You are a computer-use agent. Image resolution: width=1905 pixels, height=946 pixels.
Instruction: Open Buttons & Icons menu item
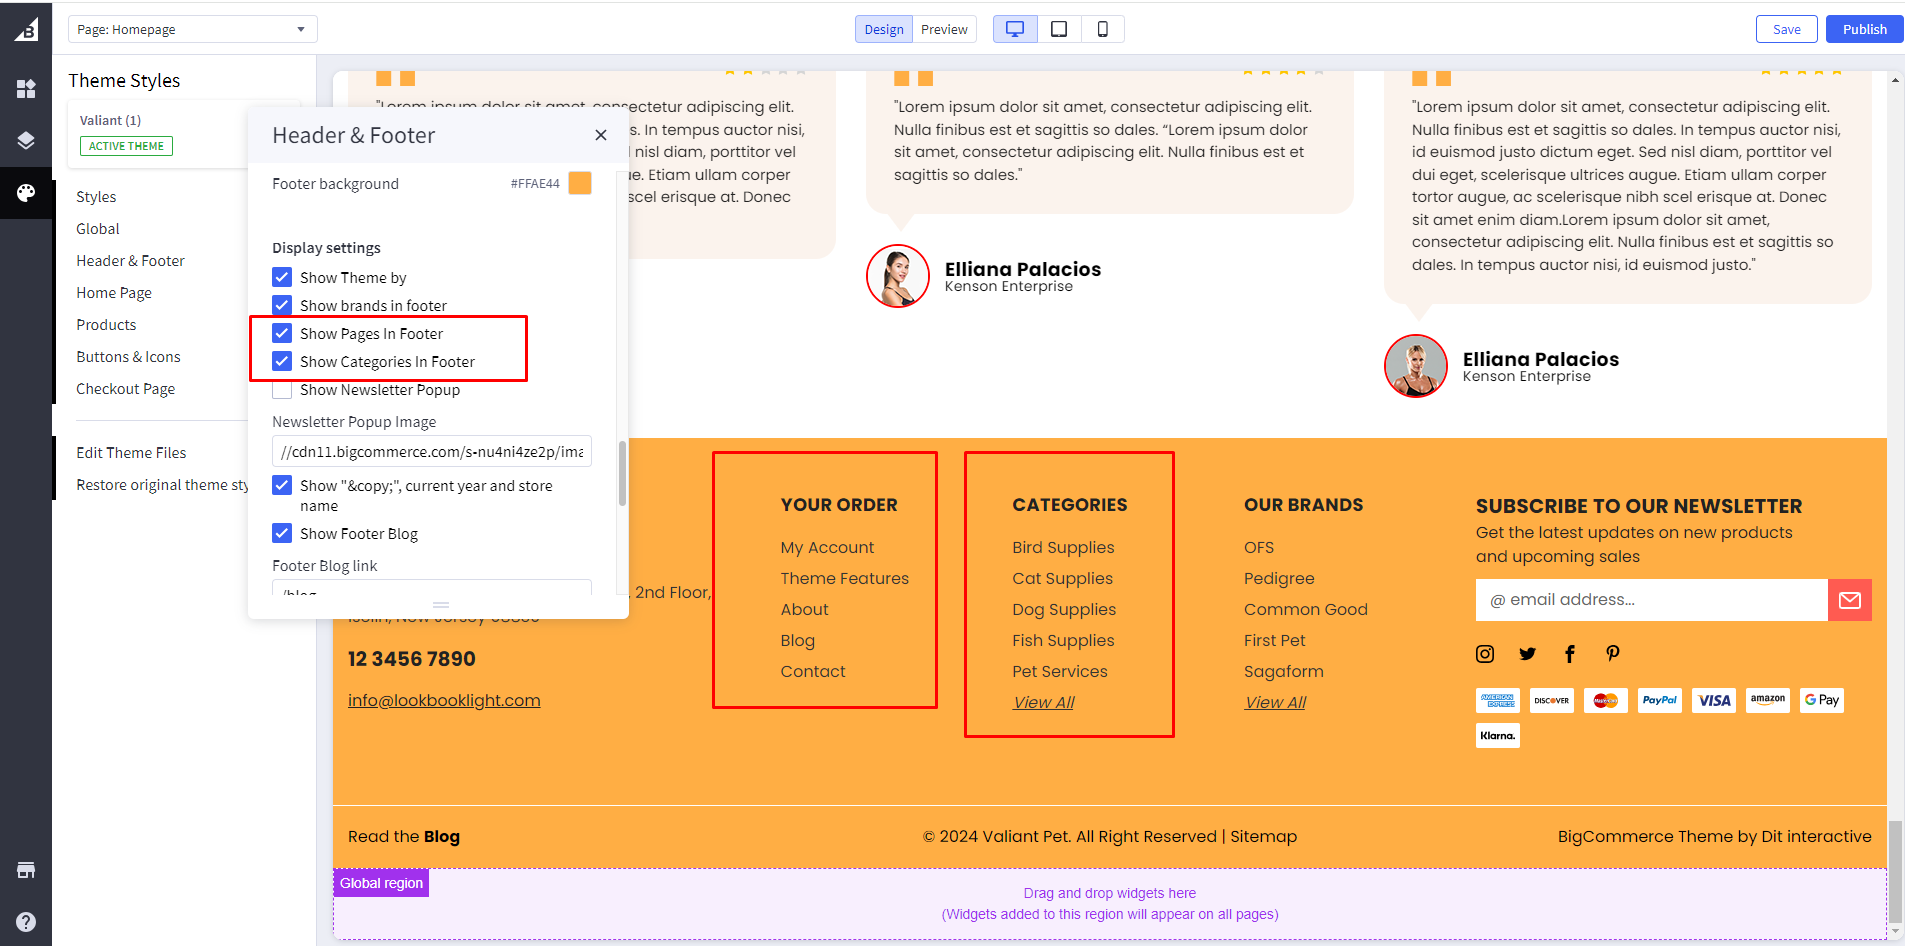[128, 357]
